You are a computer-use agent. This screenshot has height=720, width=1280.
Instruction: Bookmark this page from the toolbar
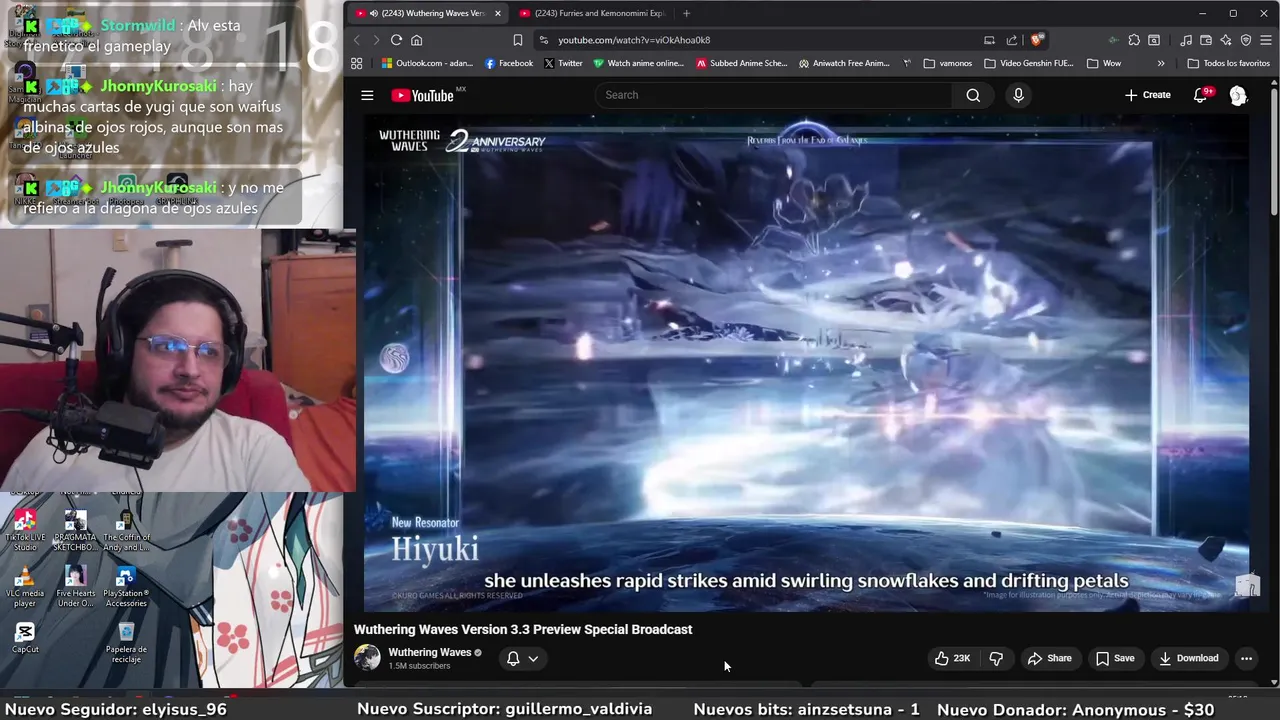[x=518, y=40]
